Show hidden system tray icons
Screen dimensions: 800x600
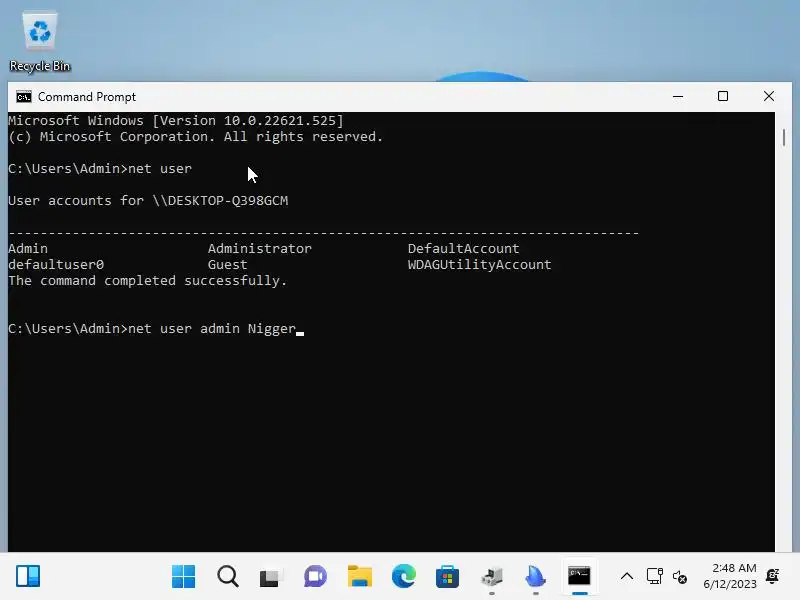point(627,577)
